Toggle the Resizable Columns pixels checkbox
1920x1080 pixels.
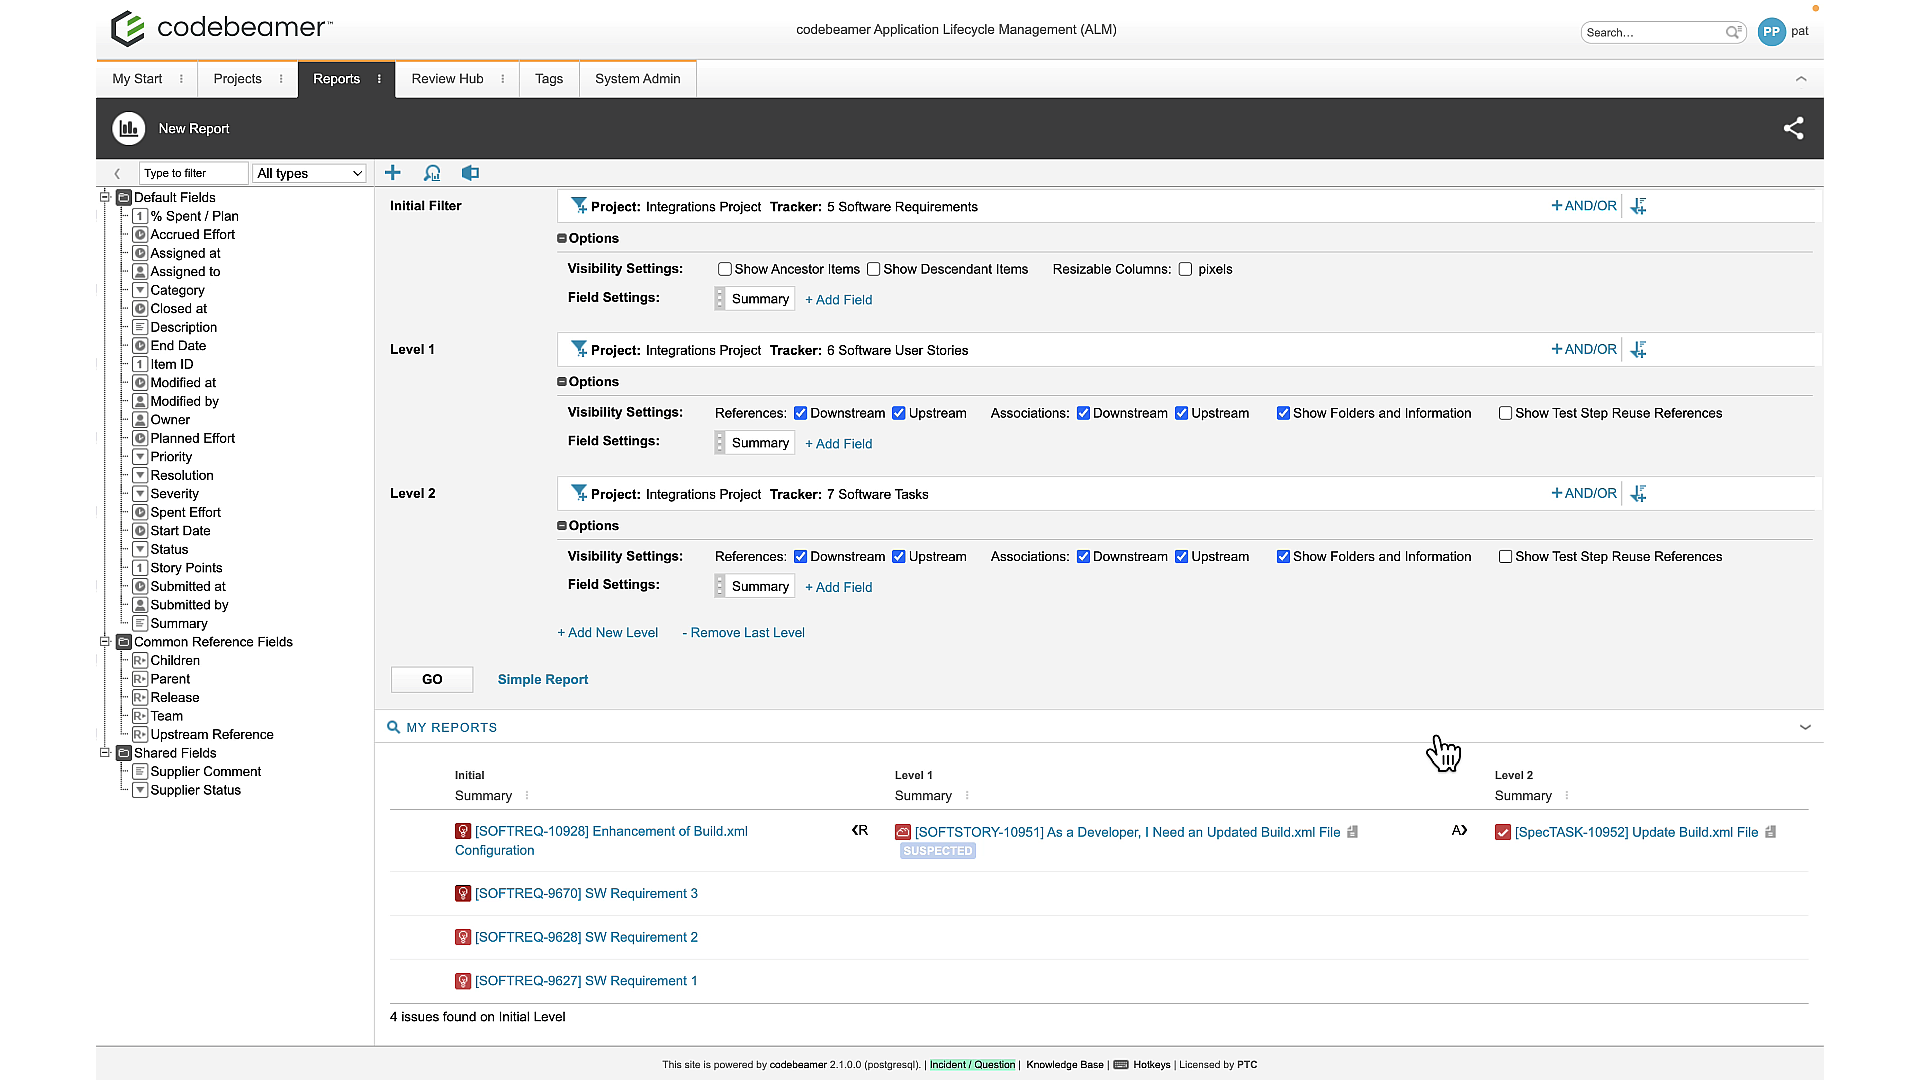(1185, 269)
